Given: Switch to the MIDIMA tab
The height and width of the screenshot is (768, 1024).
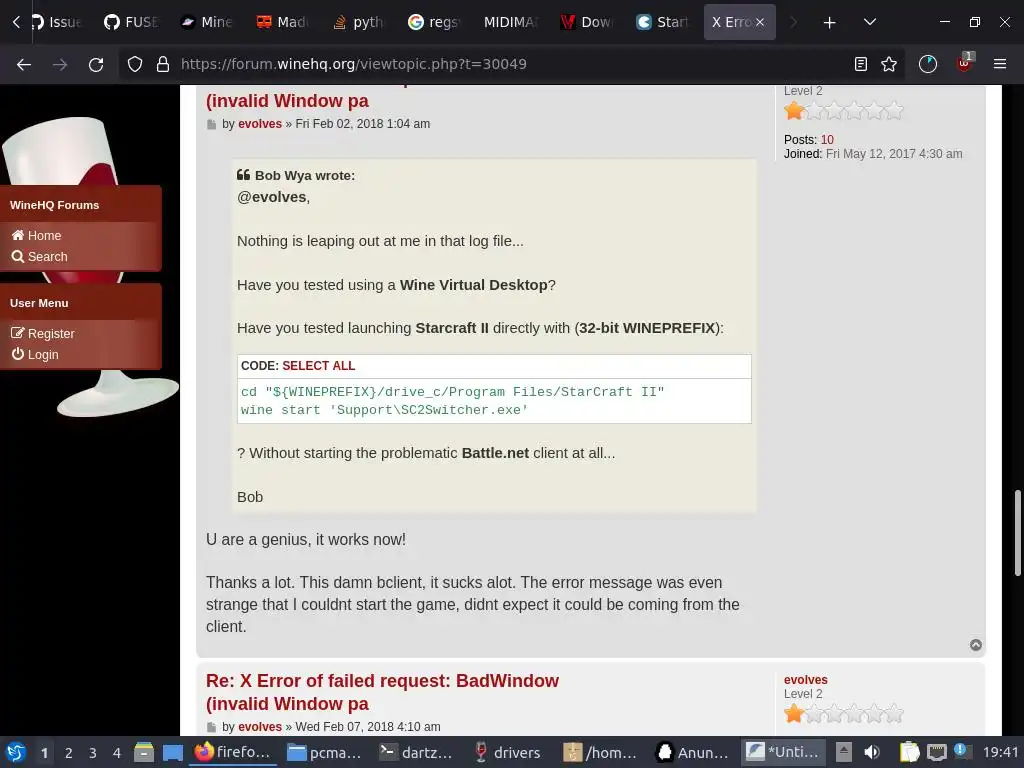Looking at the screenshot, I should point(510,22).
